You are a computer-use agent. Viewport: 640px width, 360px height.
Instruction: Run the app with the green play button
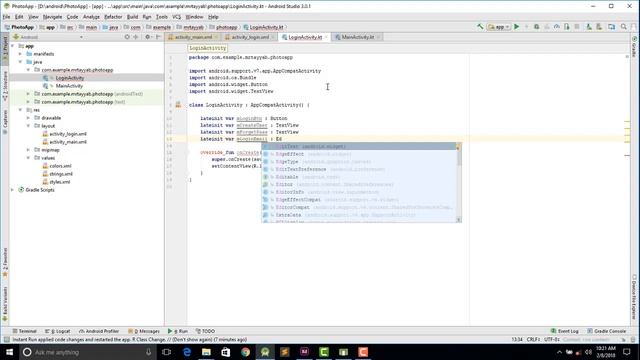tap(516, 27)
